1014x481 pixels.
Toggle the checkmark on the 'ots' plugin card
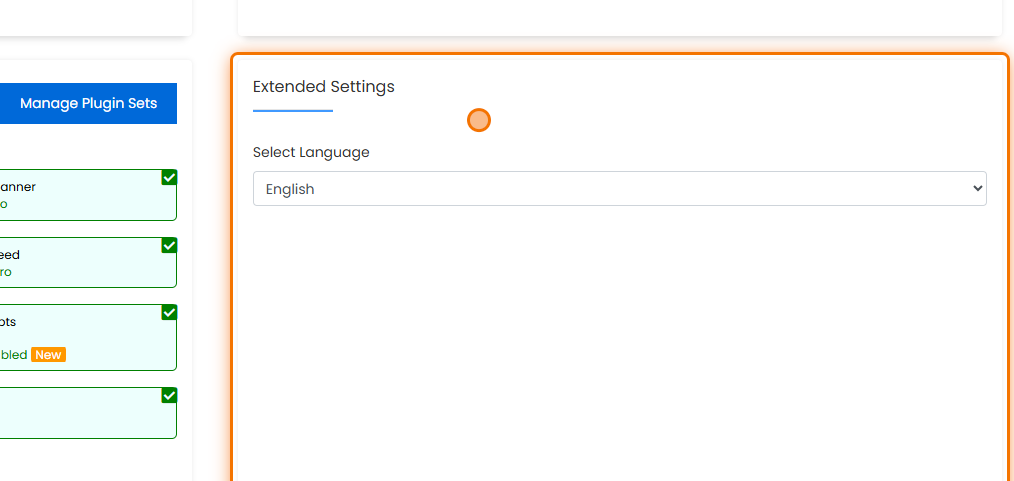169,313
